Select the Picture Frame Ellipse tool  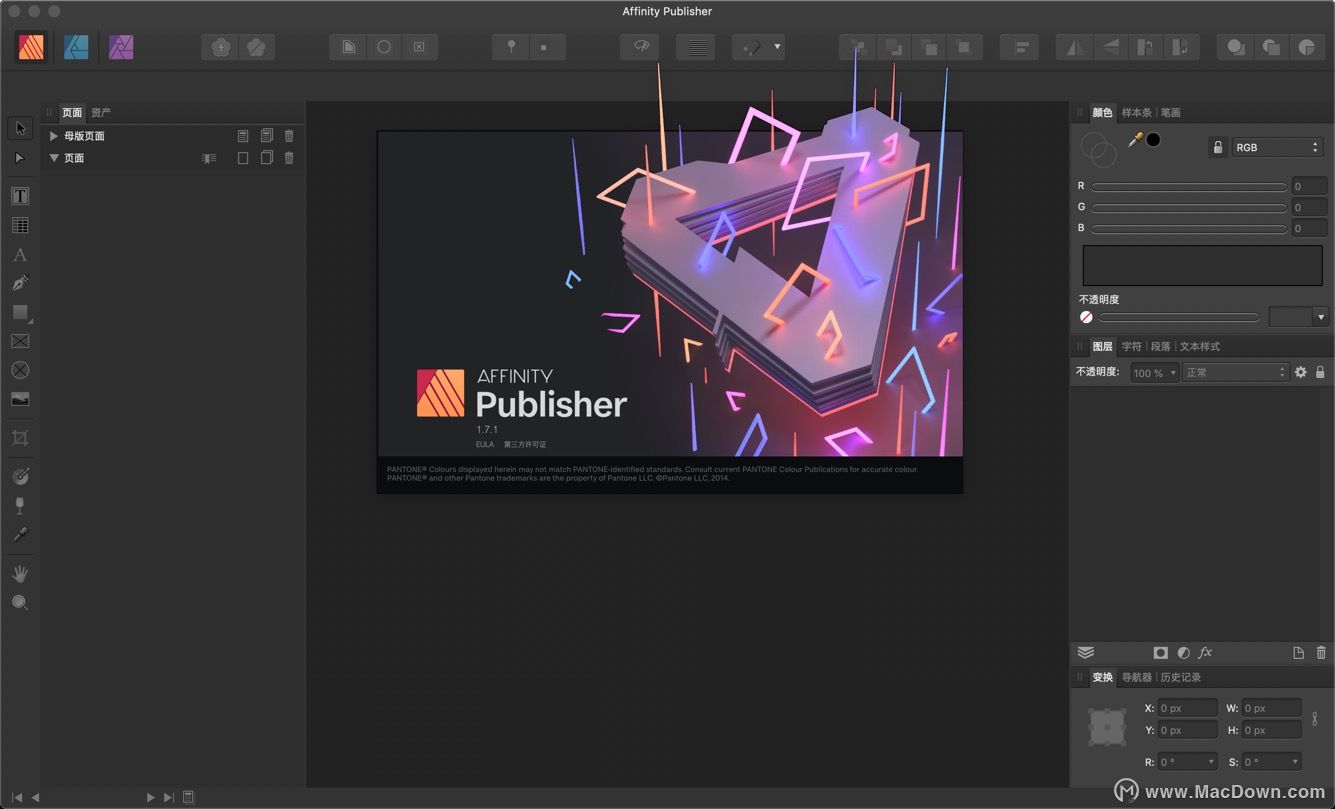pos(20,370)
